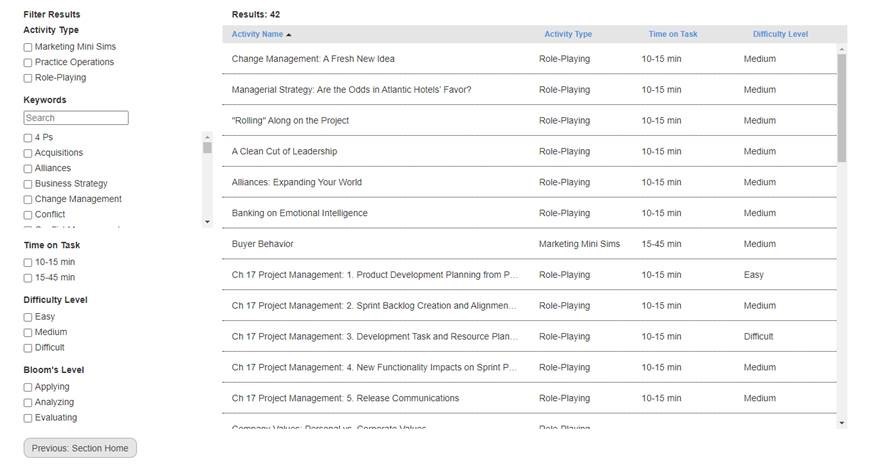Filter by 15-45 min time on task

click(x=28, y=278)
